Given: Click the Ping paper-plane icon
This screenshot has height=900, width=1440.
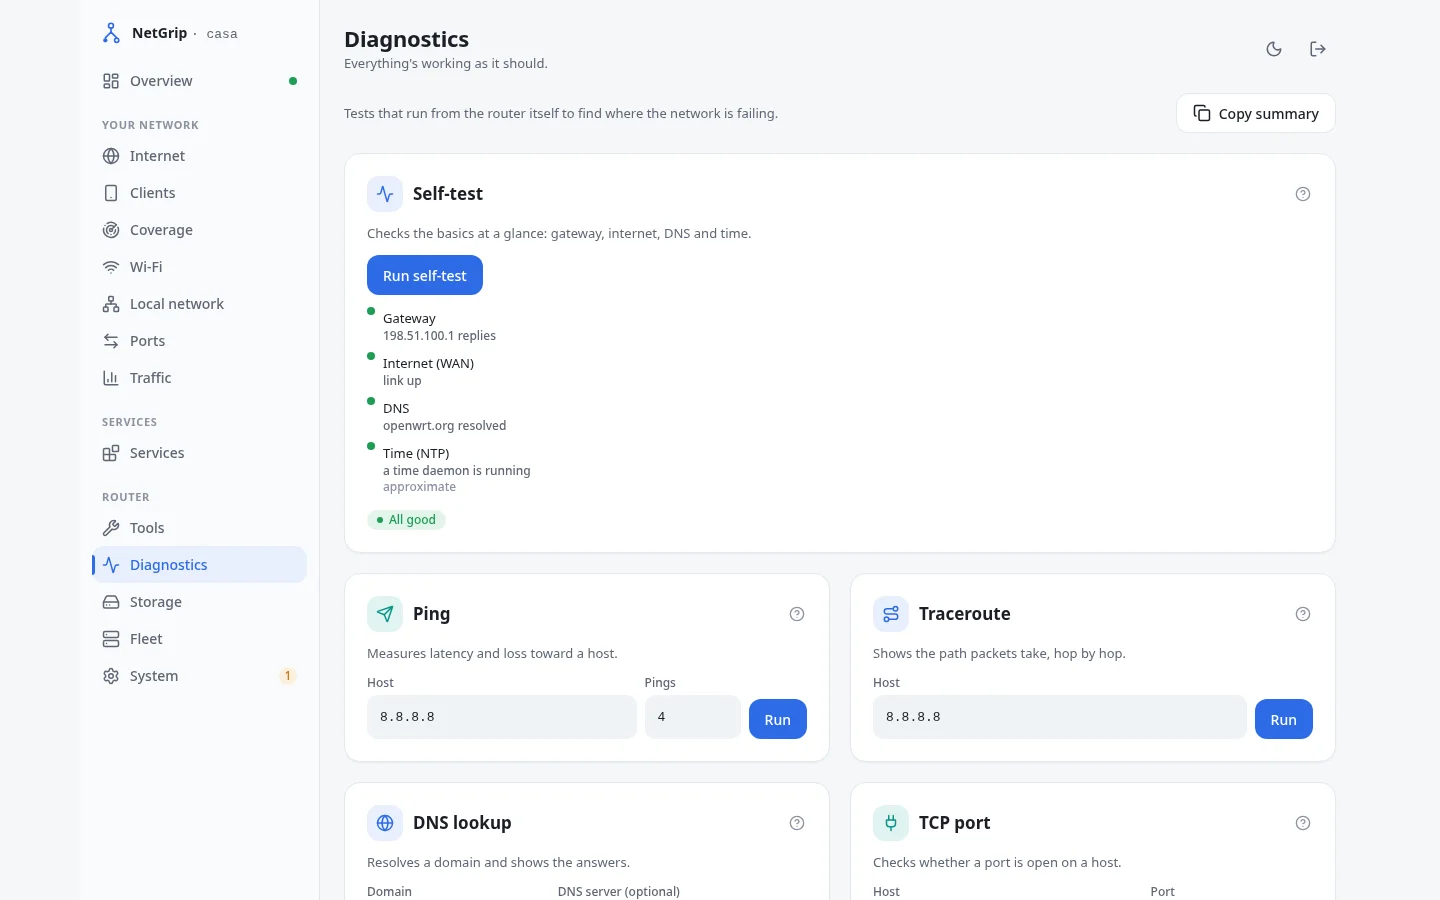Looking at the screenshot, I should click(385, 614).
